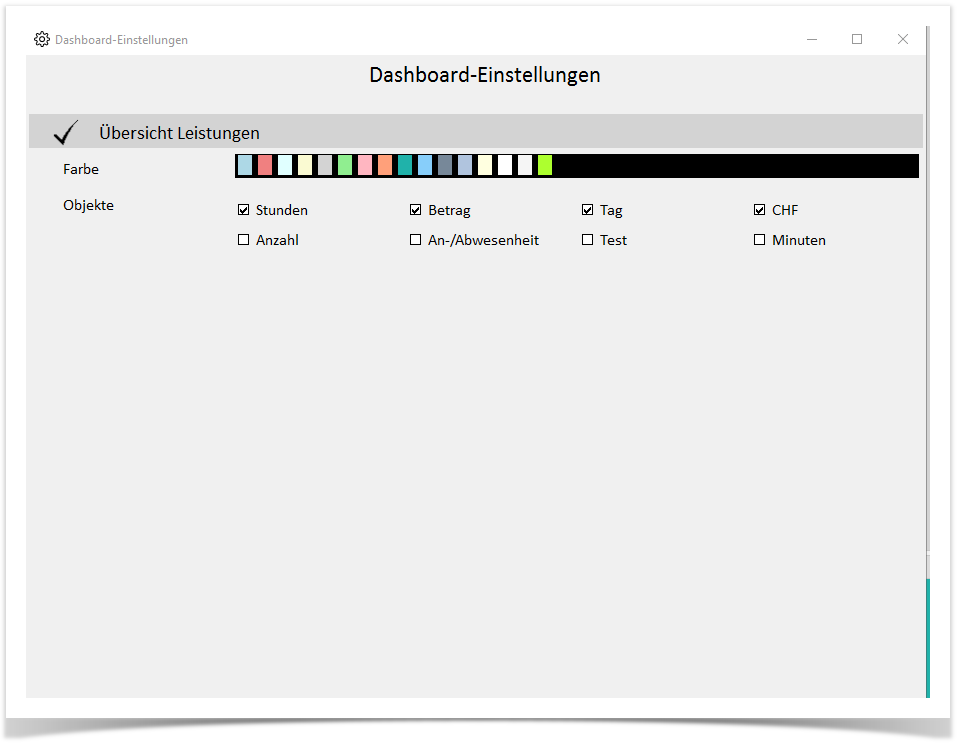Click the large Dashboard-Einstellungen heading

[x=484, y=75]
